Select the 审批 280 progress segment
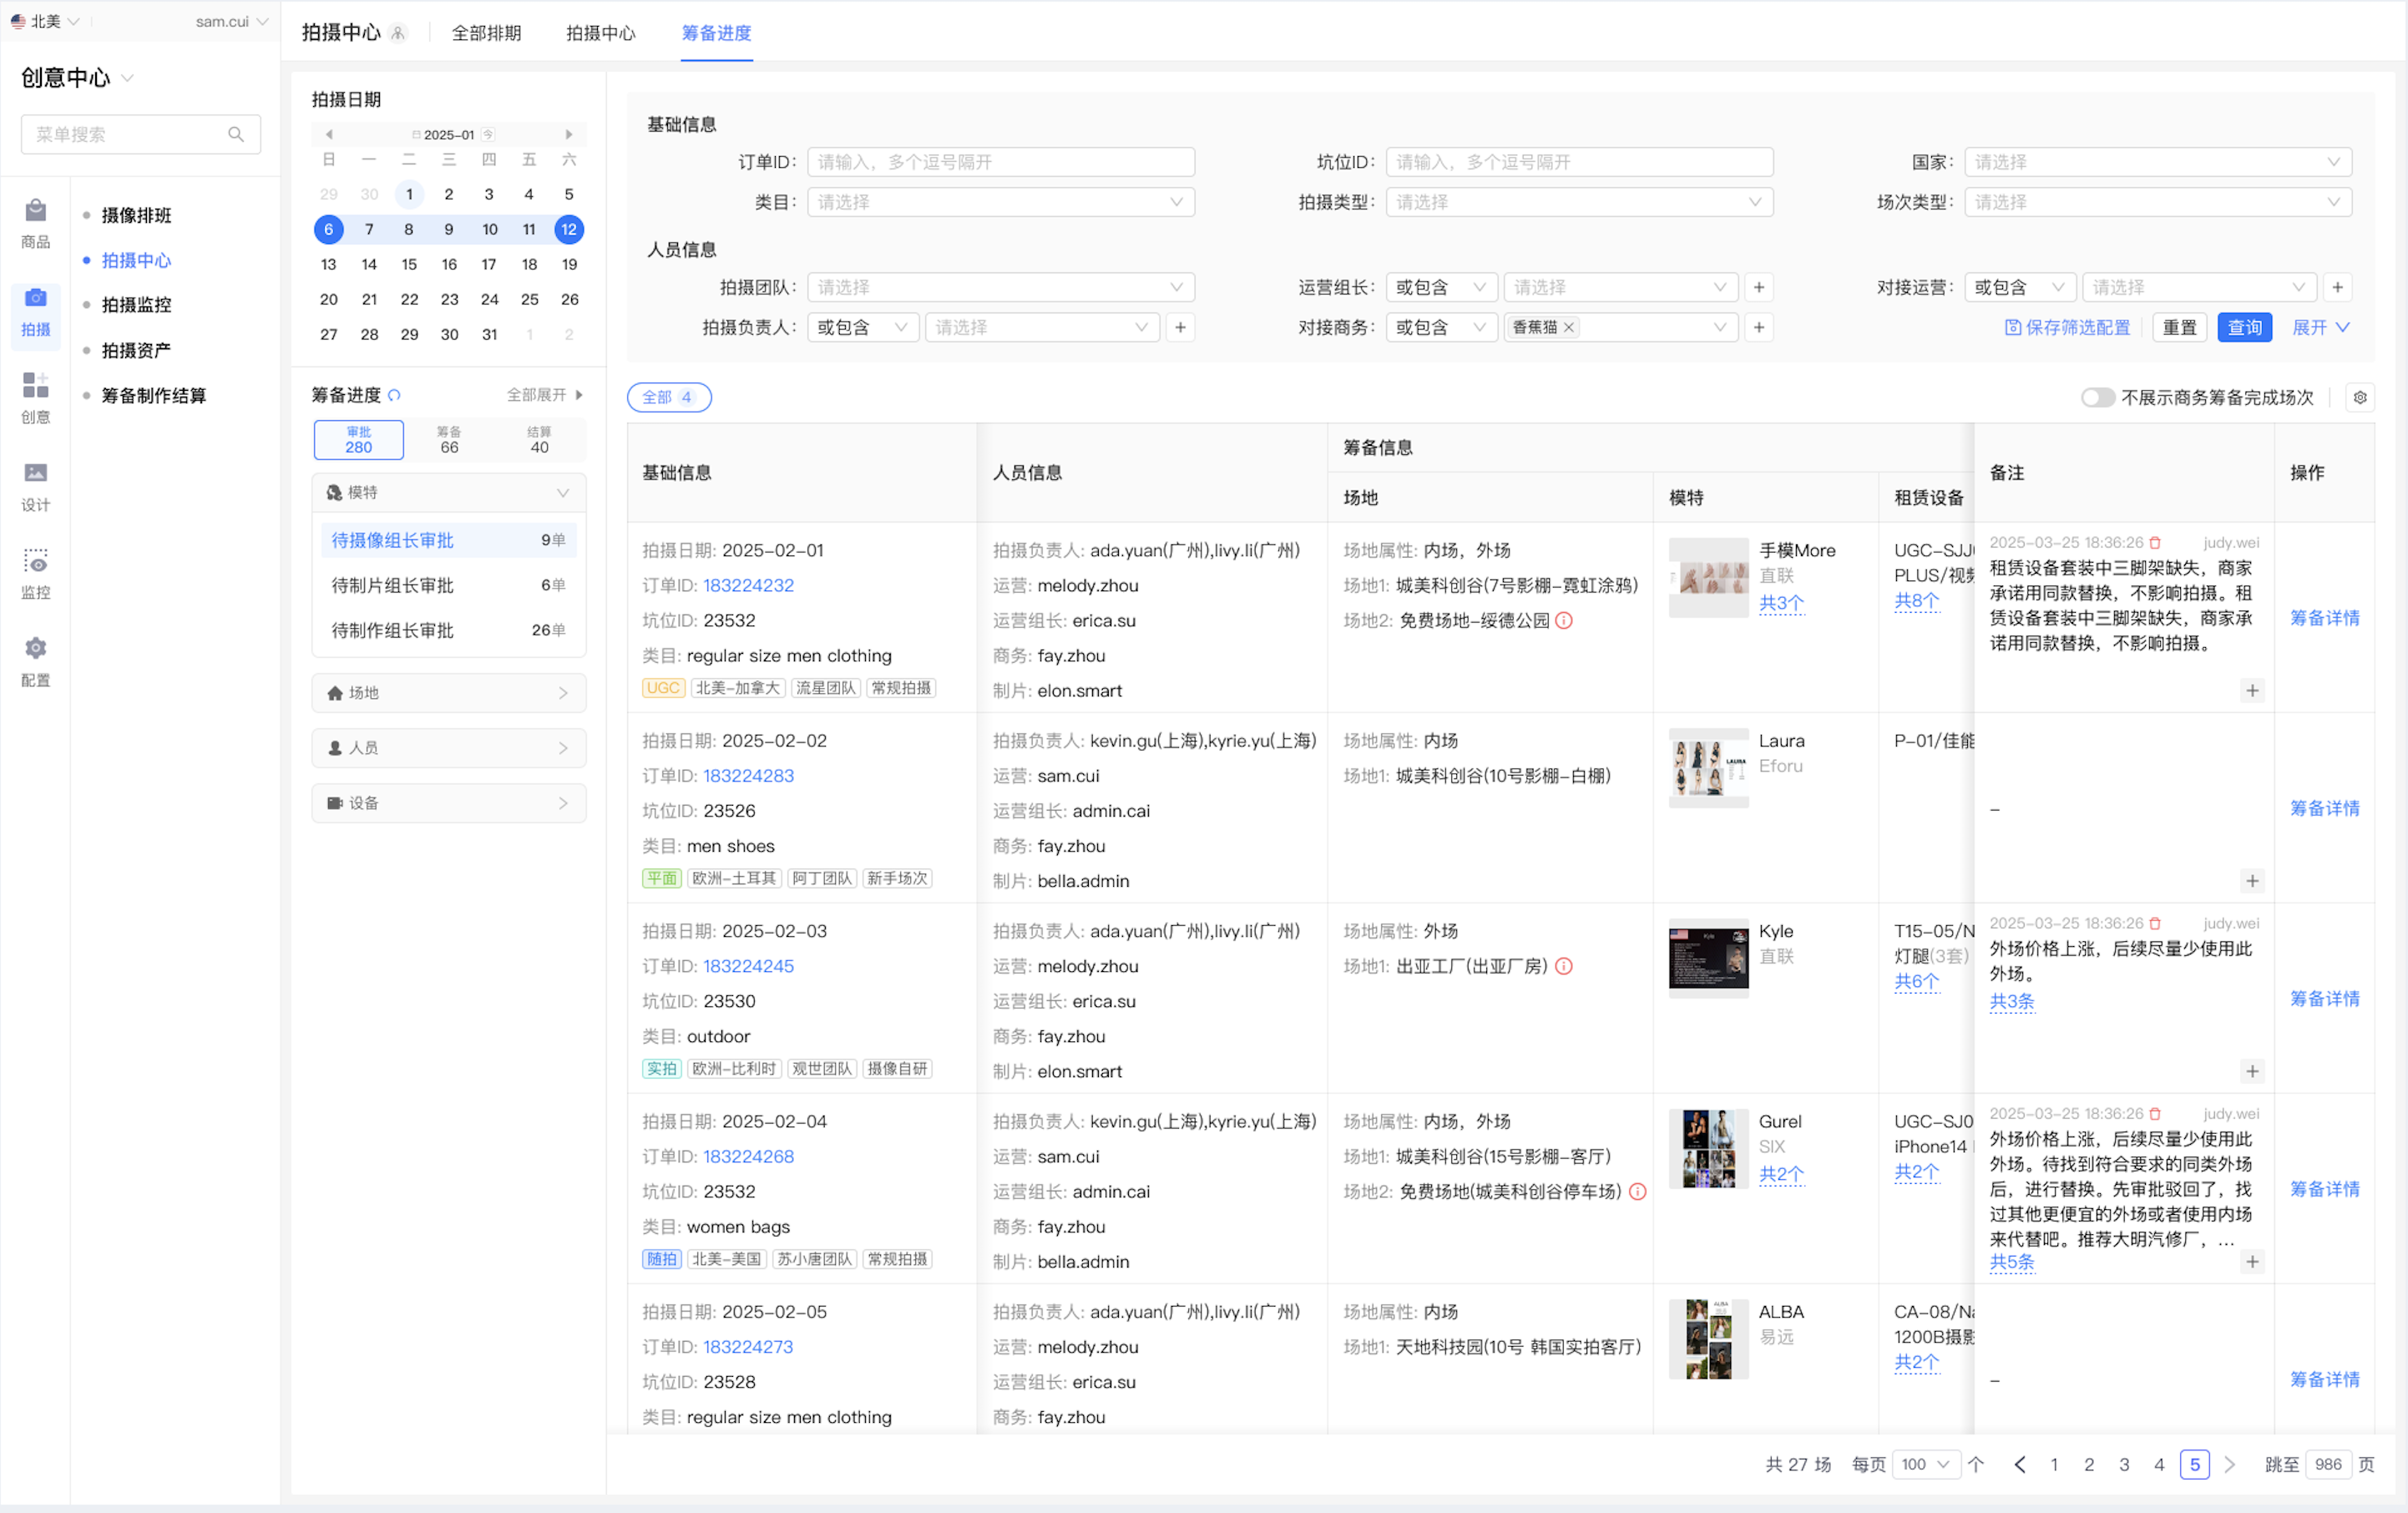 click(358, 440)
